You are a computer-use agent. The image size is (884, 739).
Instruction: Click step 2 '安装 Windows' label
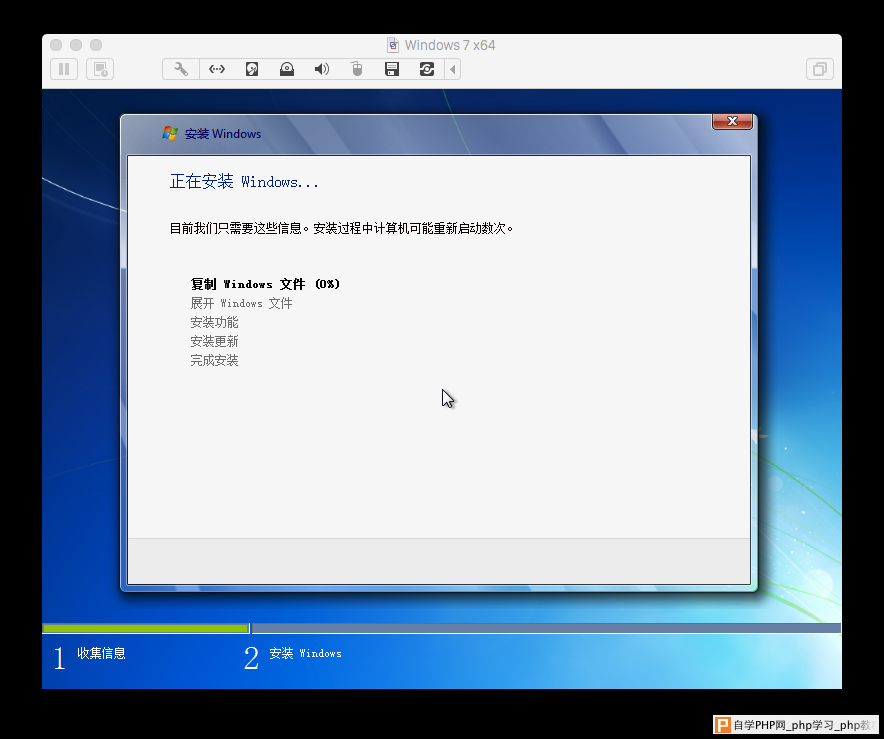pos(305,654)
